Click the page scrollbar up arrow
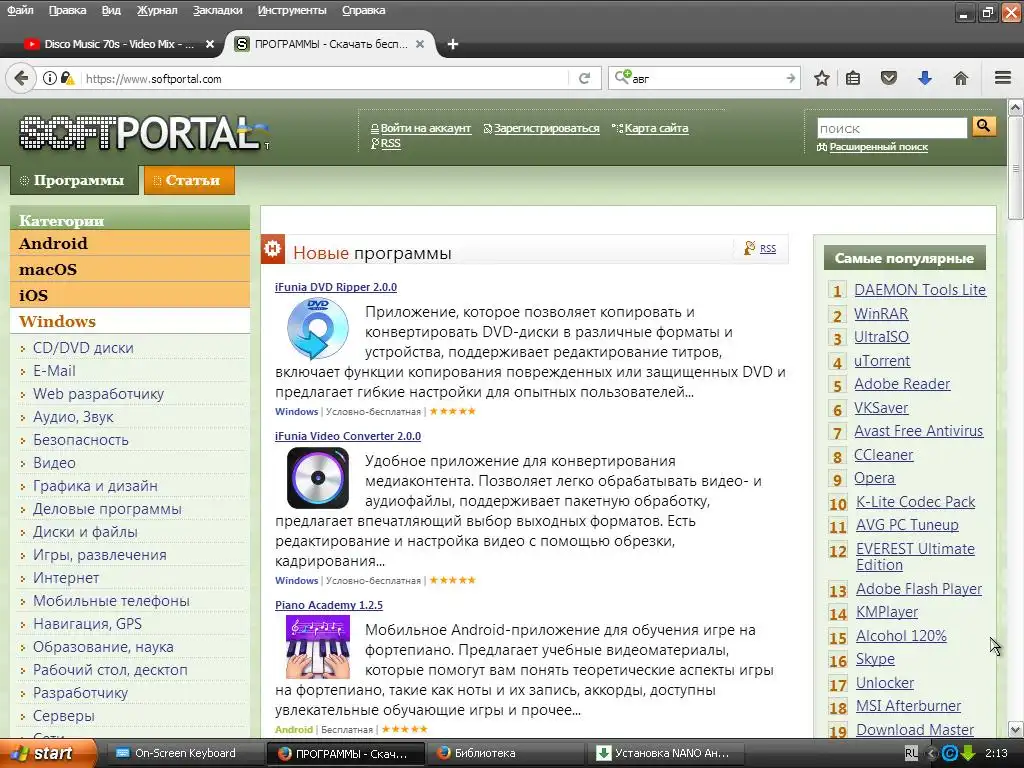 (1016, 106)
